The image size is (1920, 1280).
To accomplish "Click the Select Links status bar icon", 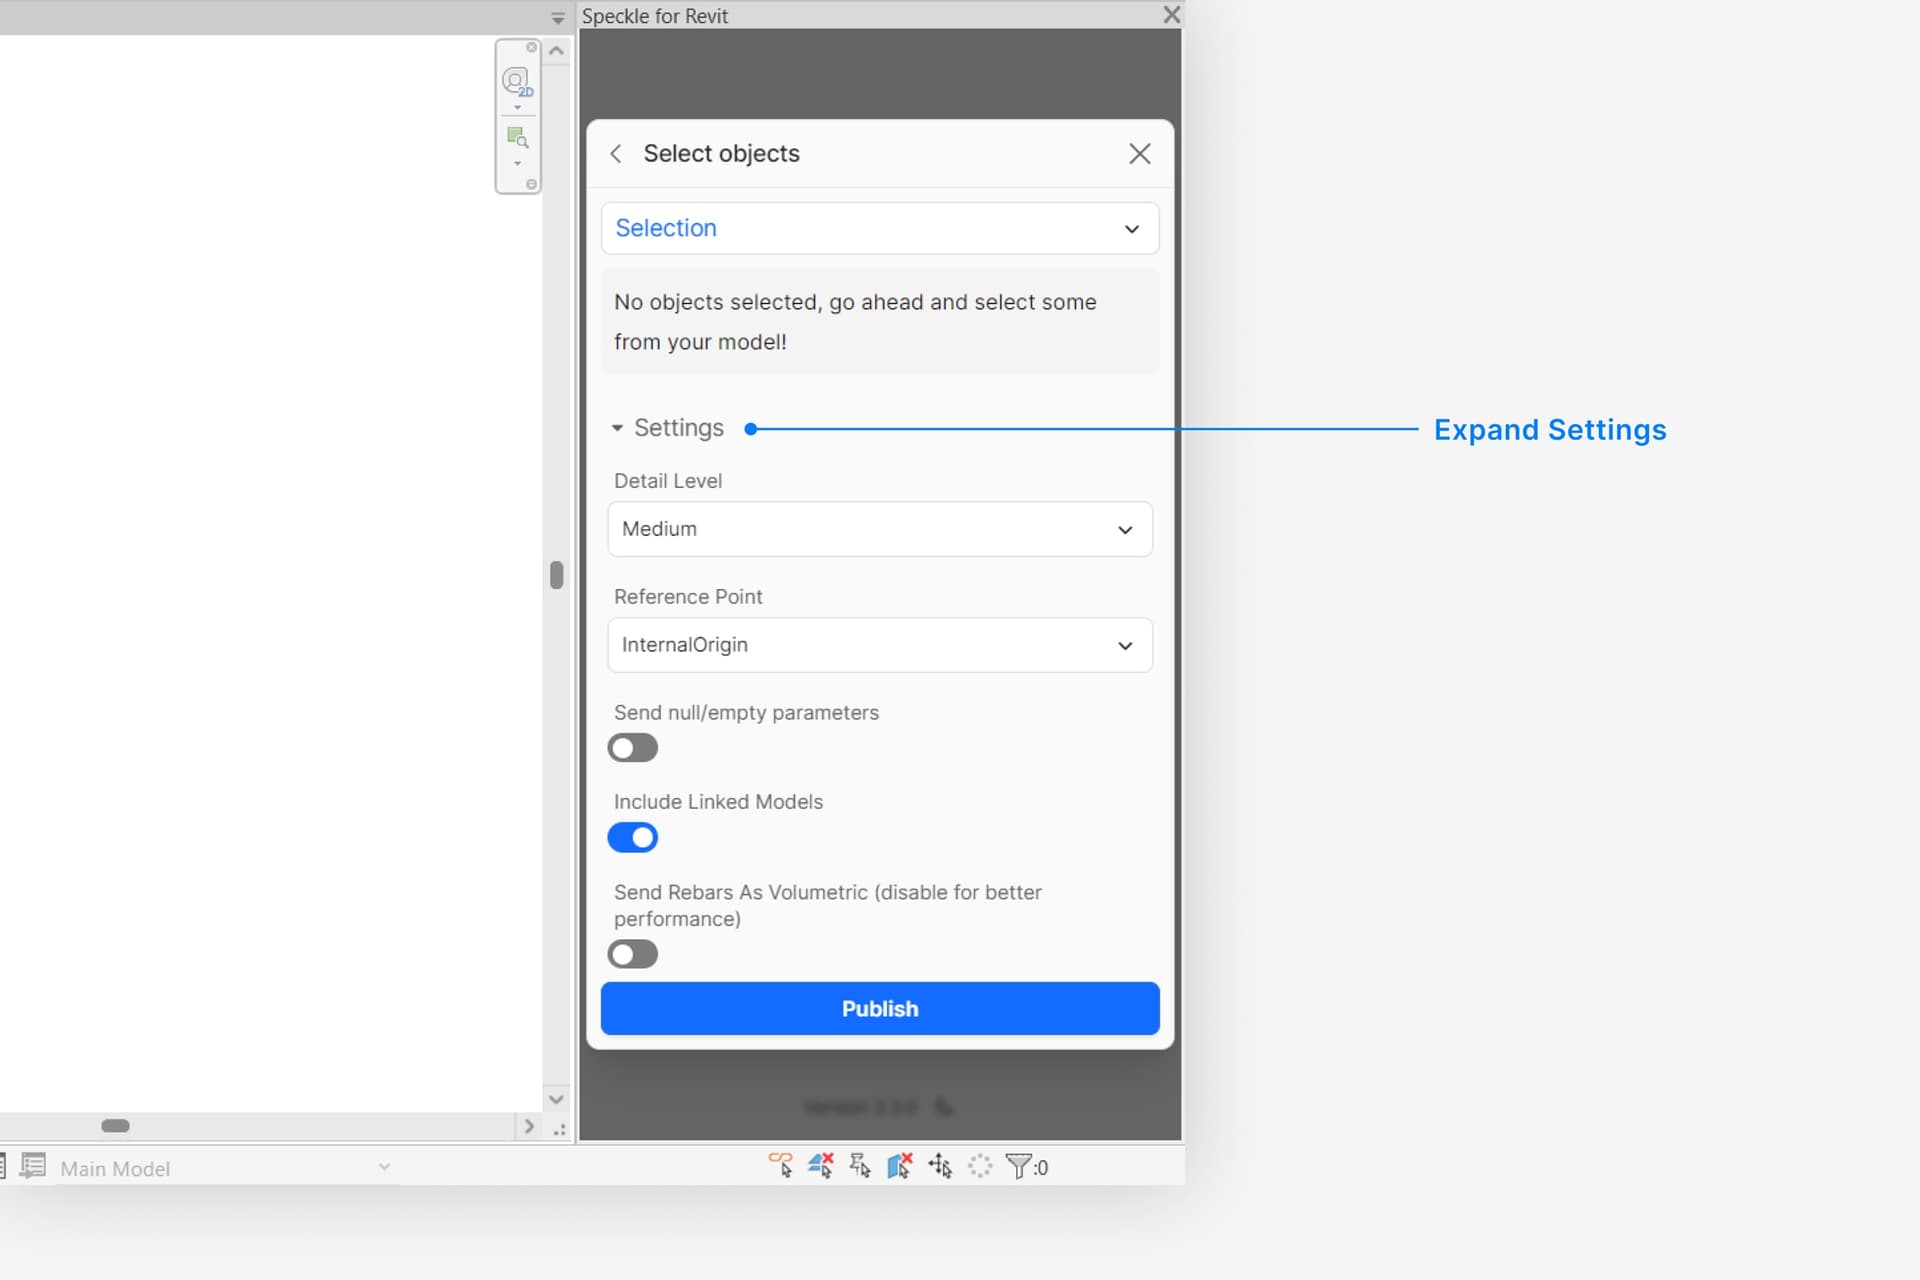I will (x=780, y=1166).
